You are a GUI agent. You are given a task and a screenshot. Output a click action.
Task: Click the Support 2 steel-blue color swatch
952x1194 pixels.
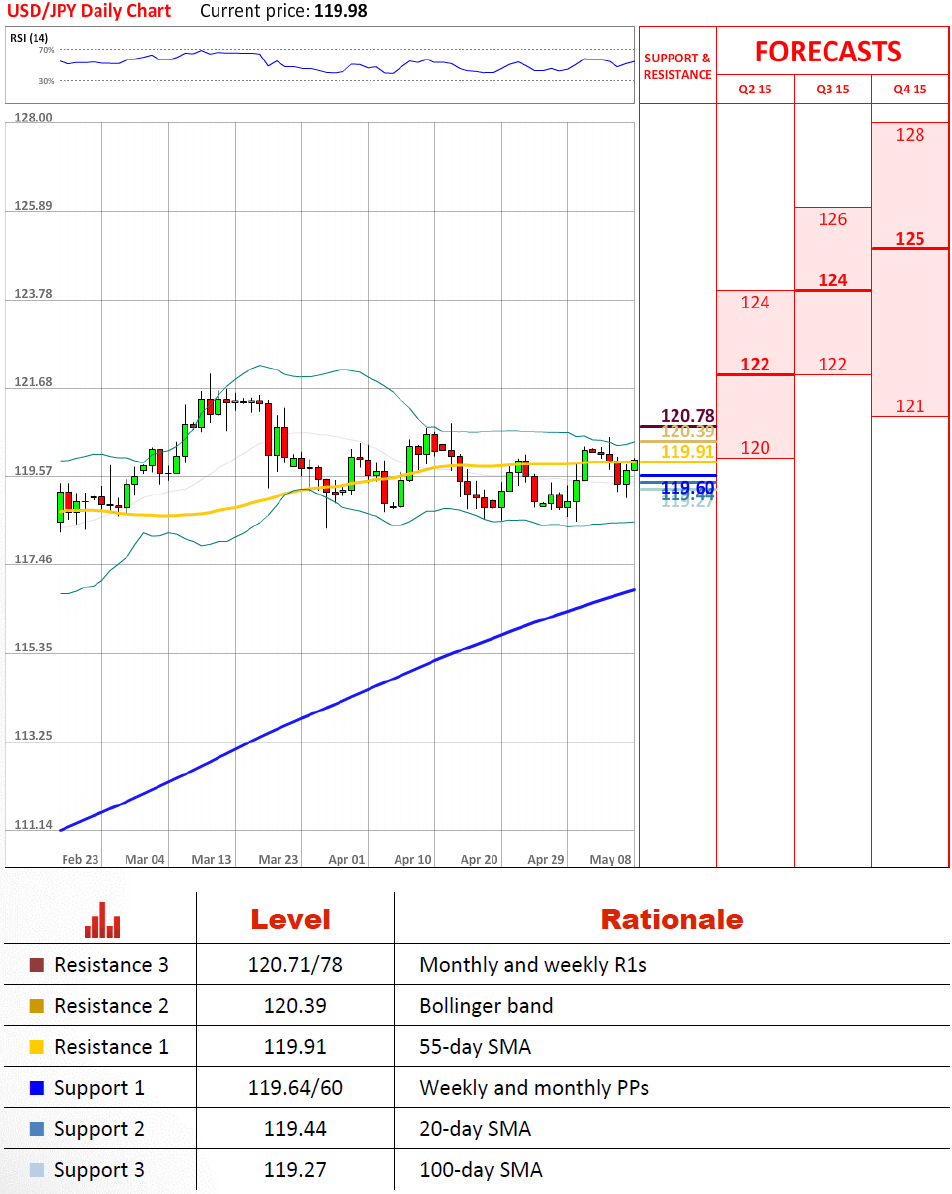[x=37, y=1129]
